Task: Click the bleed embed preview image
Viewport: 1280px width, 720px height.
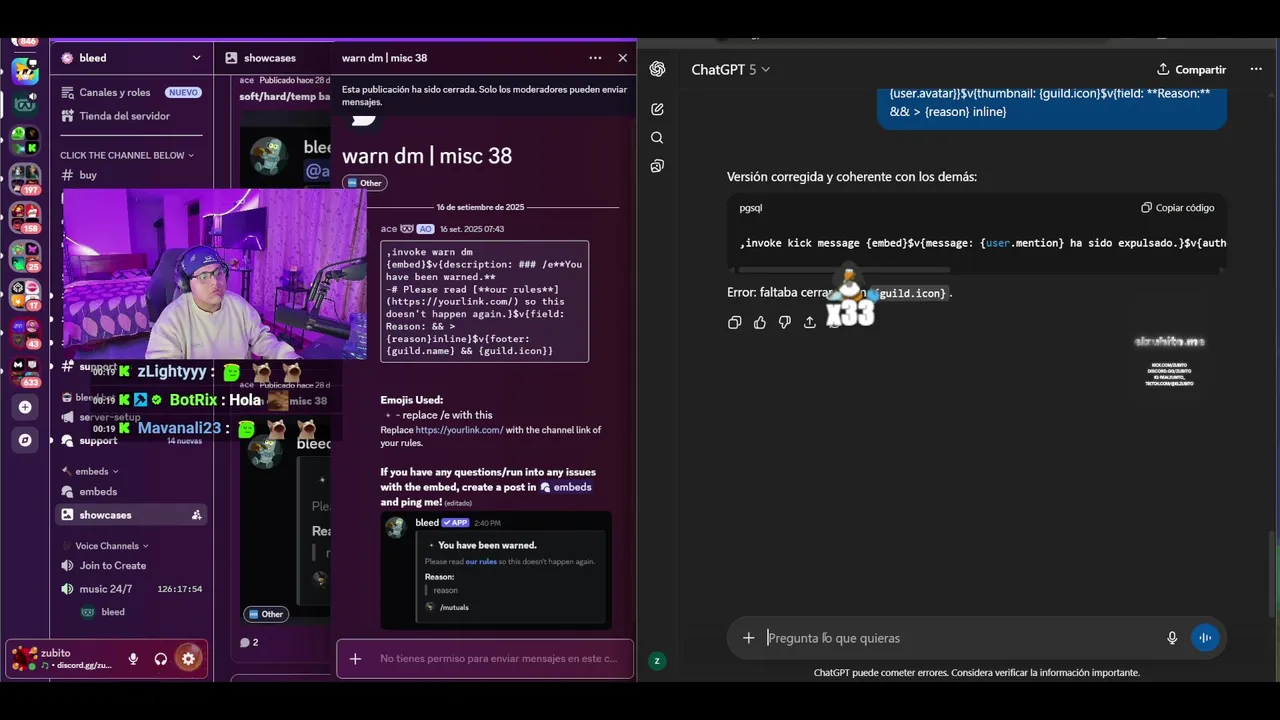Action: 496,571
